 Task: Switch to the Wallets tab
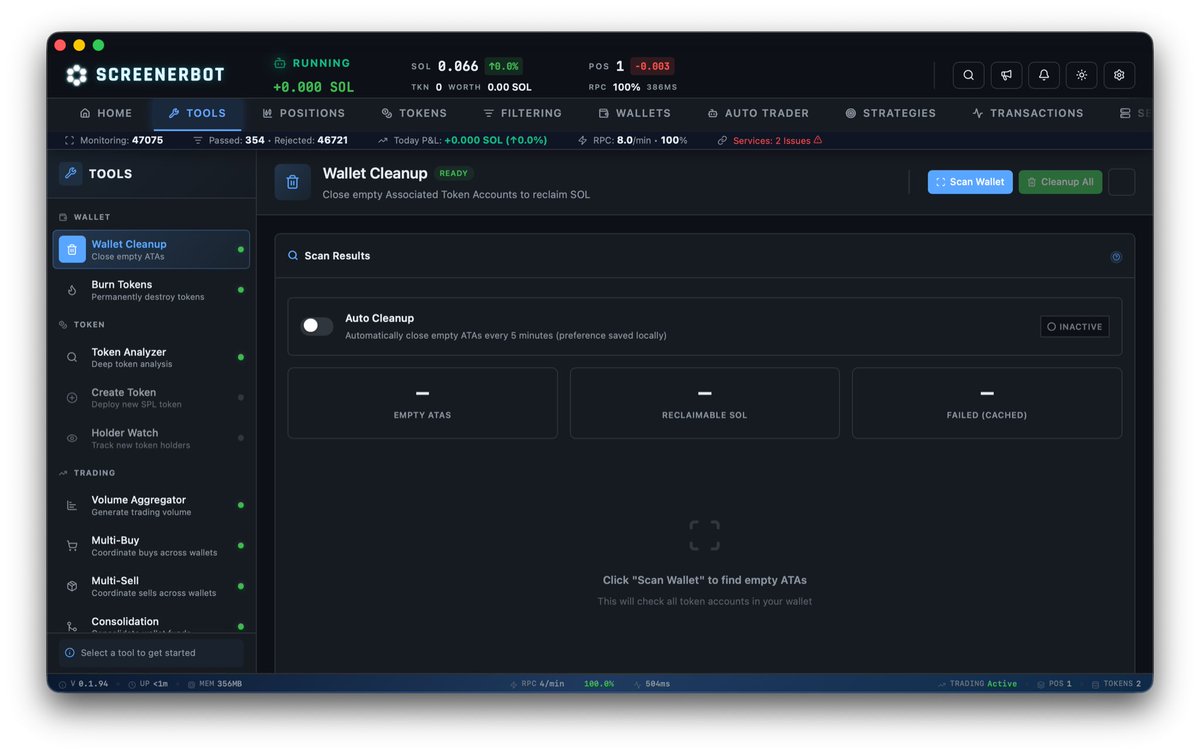tap(635, 114)
